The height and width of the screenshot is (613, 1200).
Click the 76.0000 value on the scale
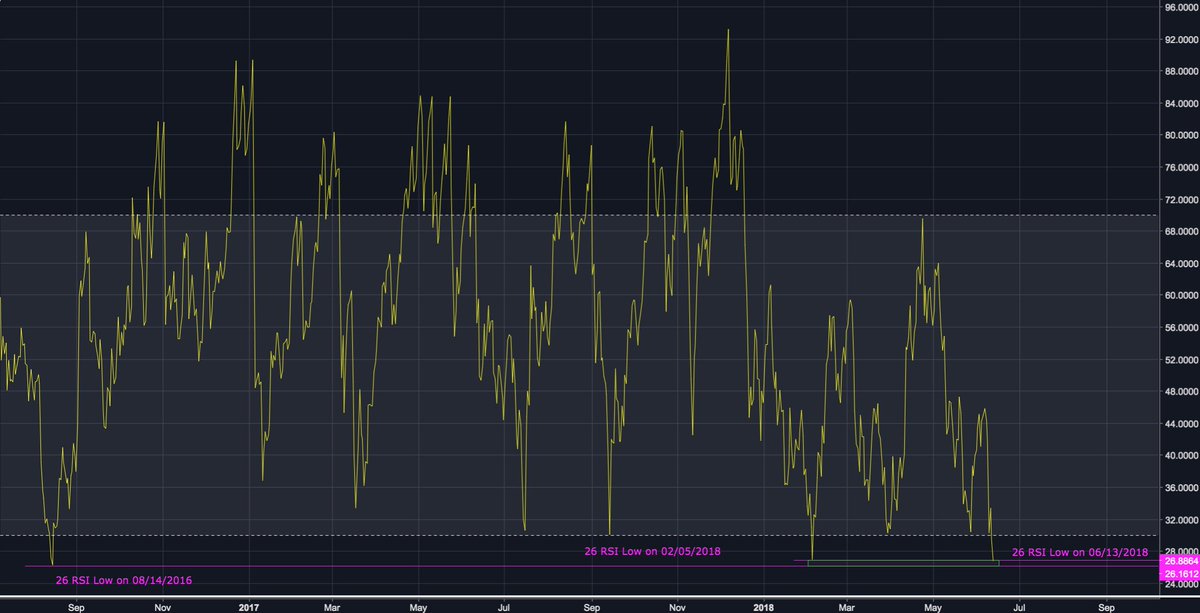pos(1182,168)
